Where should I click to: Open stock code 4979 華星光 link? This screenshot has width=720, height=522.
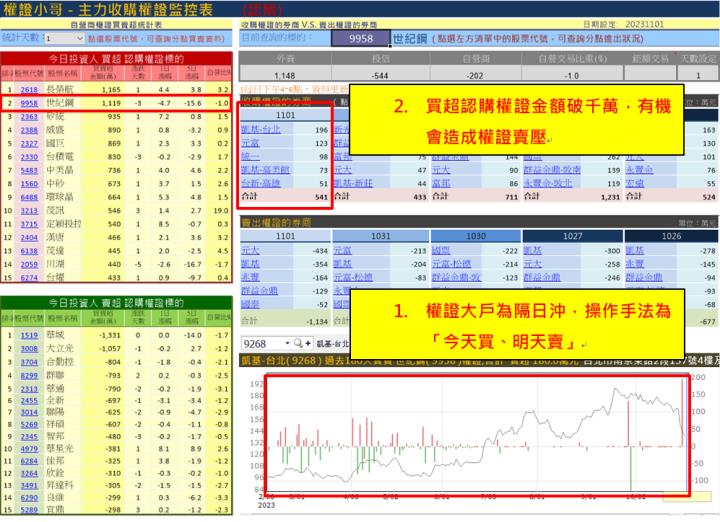tap(29, 449)
